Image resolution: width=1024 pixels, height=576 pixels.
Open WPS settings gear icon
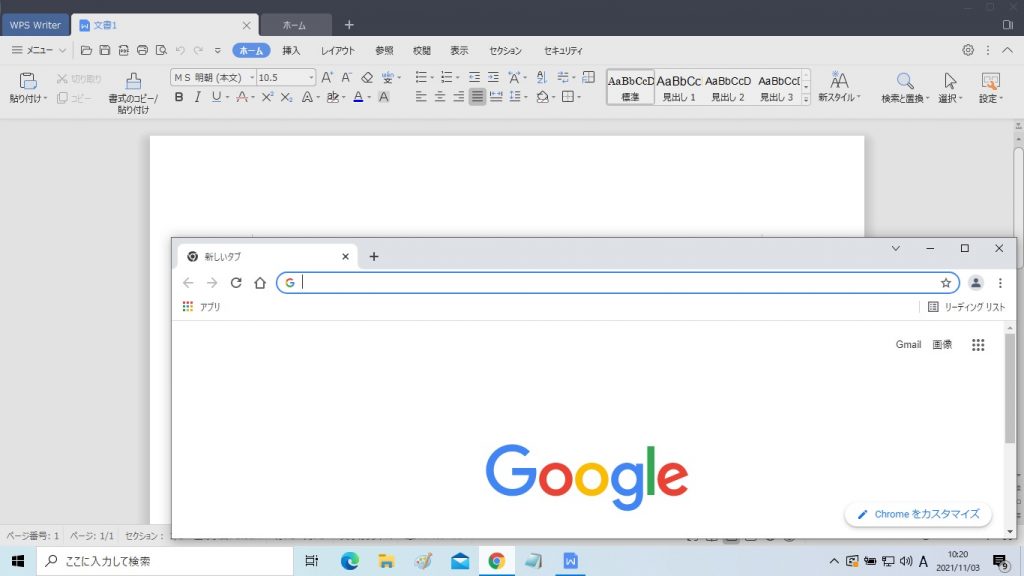tap(968, 50)
